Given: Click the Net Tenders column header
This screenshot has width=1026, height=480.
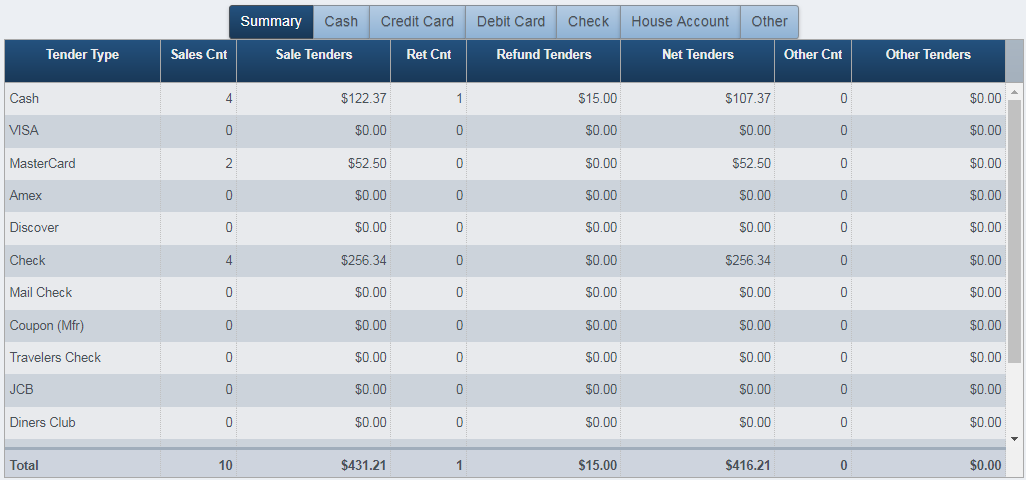Looking at the screenshot, I should click(697, 55).
